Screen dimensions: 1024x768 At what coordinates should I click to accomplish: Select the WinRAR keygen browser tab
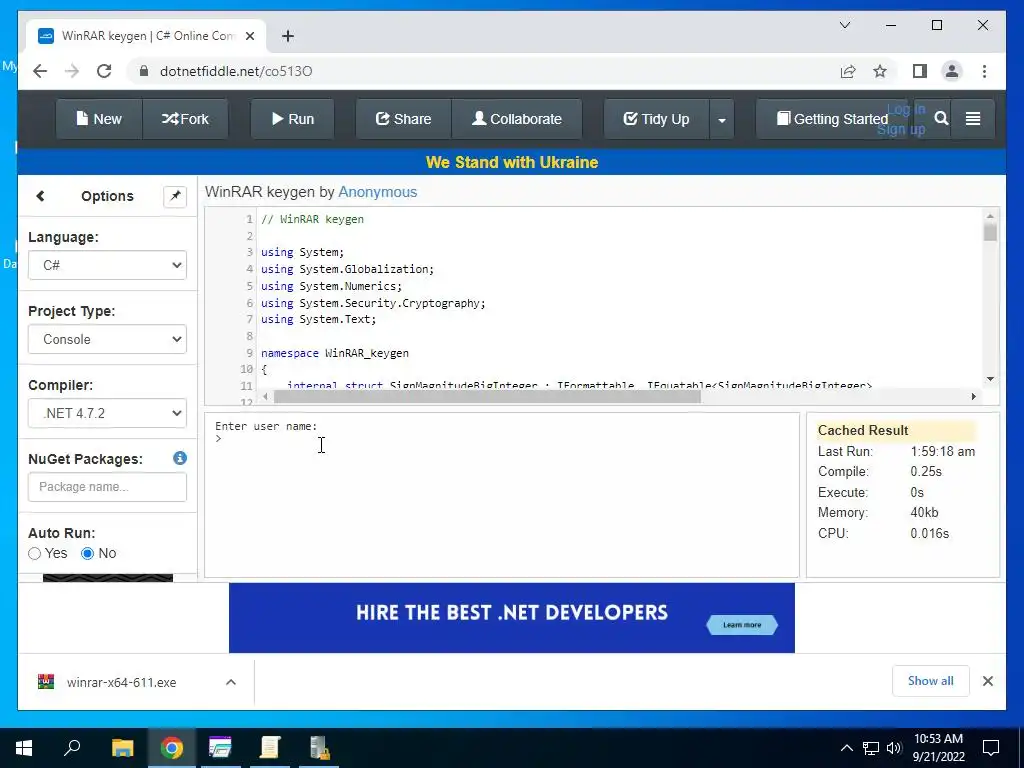pos(146,36)
